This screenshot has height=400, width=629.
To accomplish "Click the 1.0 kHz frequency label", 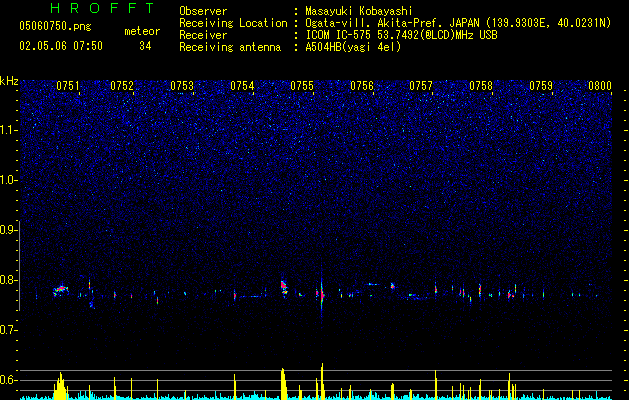I will coord(8,180).
